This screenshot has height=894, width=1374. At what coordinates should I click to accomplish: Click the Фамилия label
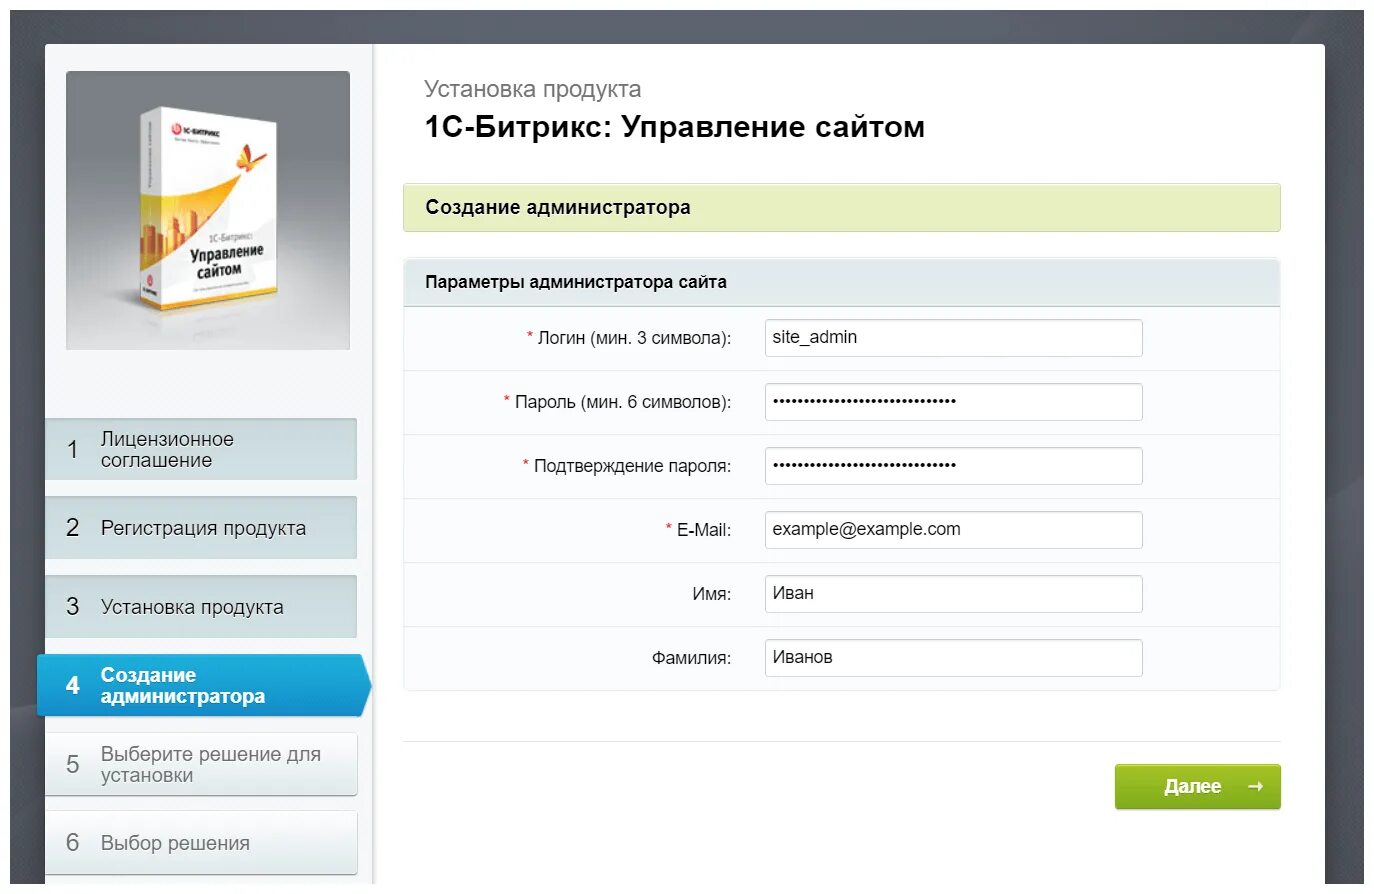click(692, 658)
